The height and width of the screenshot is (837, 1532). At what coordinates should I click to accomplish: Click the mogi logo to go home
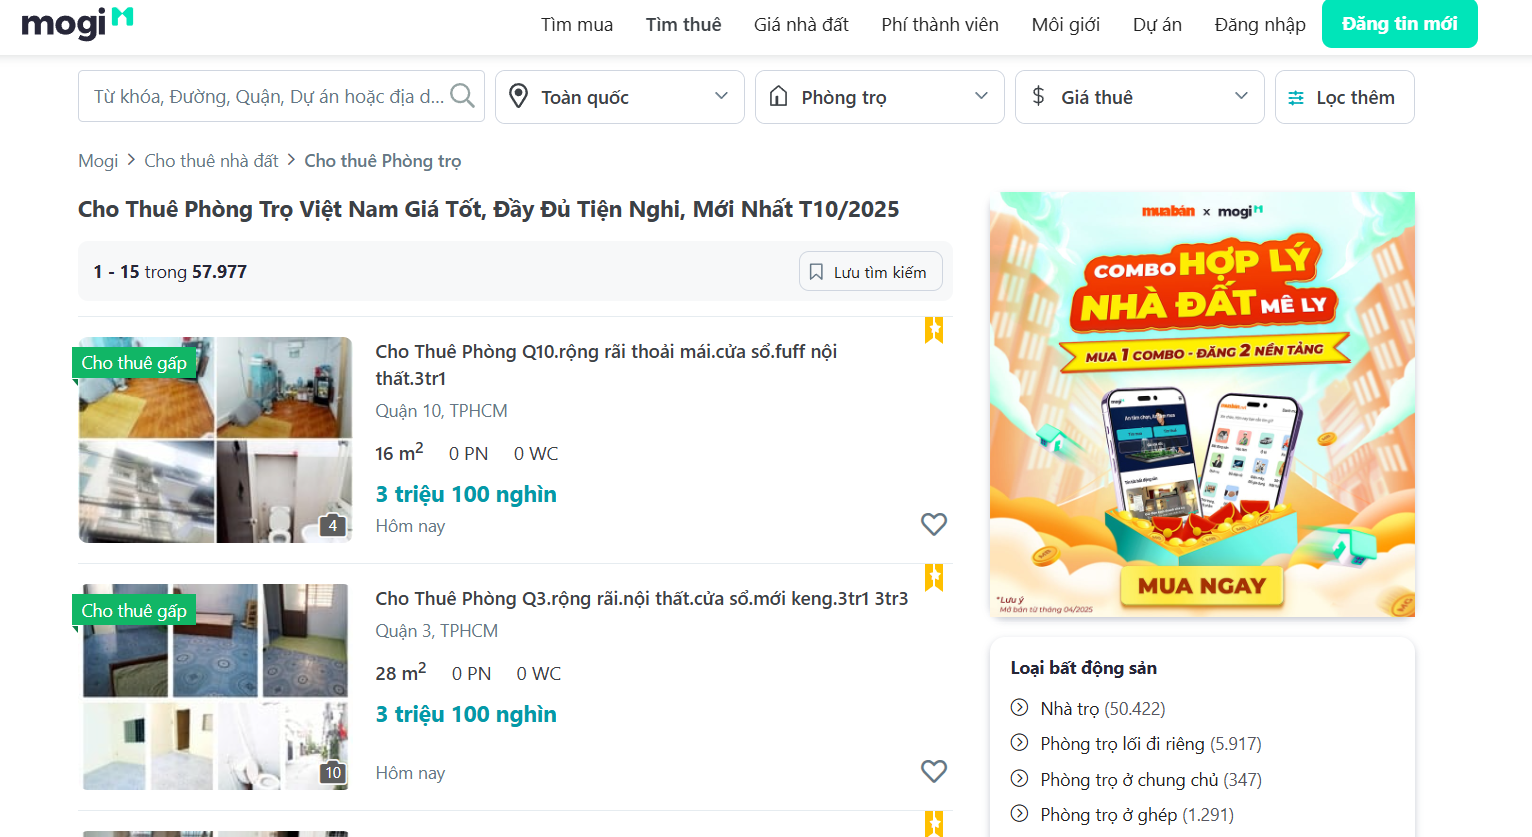(77, 24)
